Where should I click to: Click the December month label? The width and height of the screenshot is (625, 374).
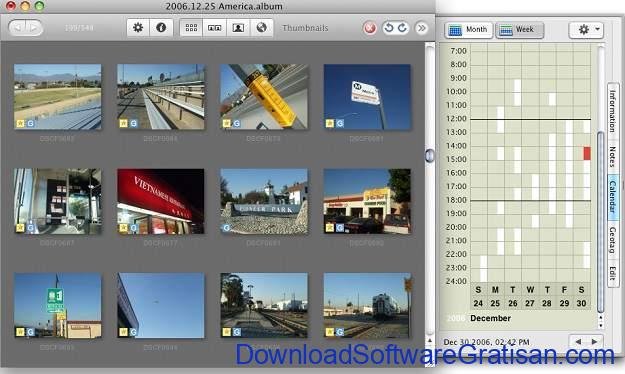point(491,318)
